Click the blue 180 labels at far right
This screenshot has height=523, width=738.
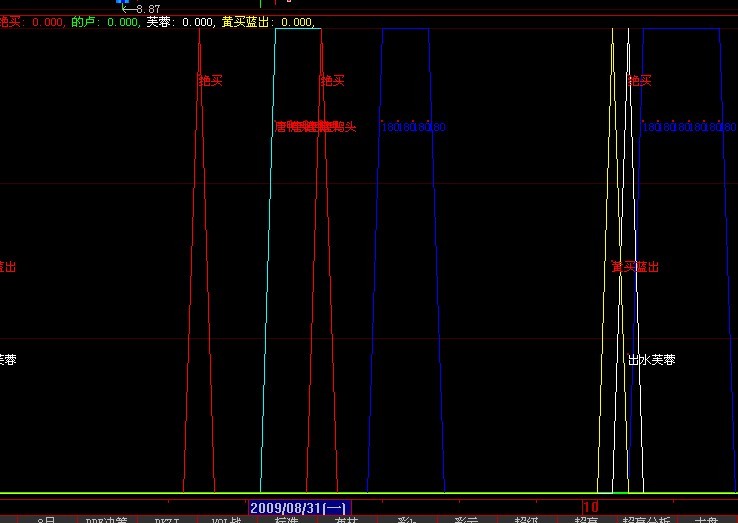tap(692, 127)
